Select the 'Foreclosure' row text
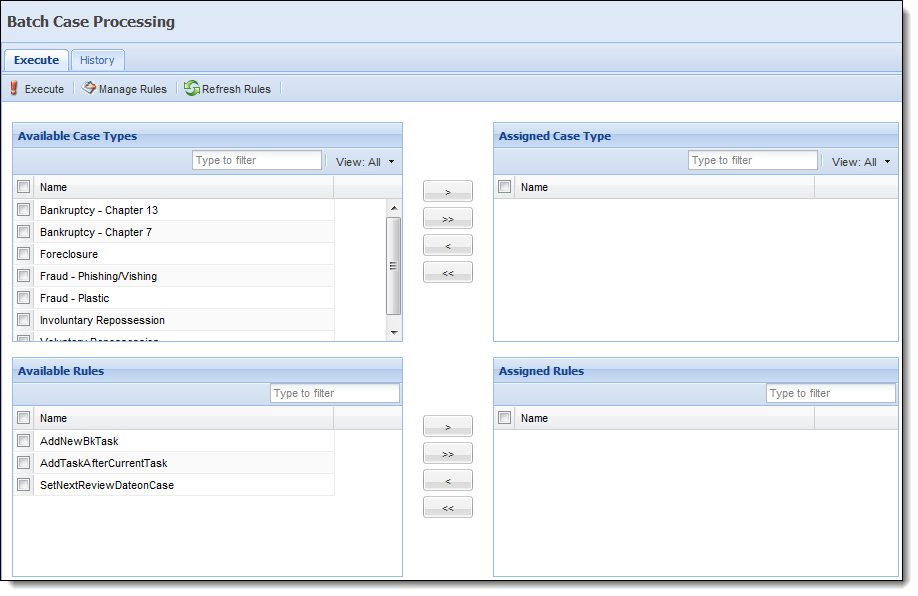This screenshot has width=918, height=596. tap(69, 254)
